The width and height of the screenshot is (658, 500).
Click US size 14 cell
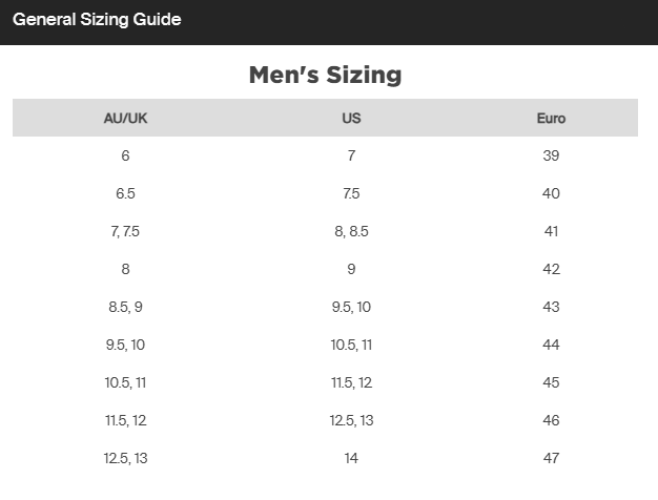click(x=351, y=458)
